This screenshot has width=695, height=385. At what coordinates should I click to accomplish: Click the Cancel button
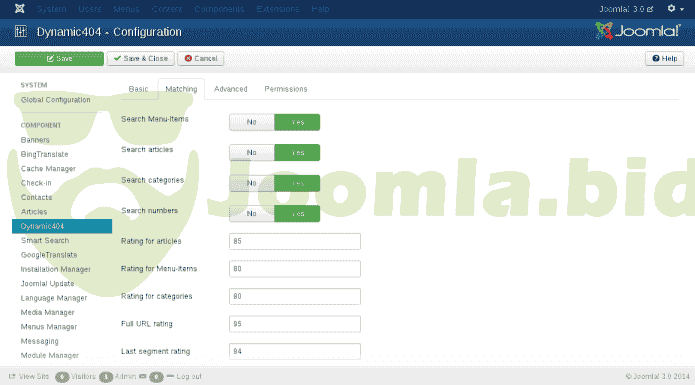tap(201, 58)
